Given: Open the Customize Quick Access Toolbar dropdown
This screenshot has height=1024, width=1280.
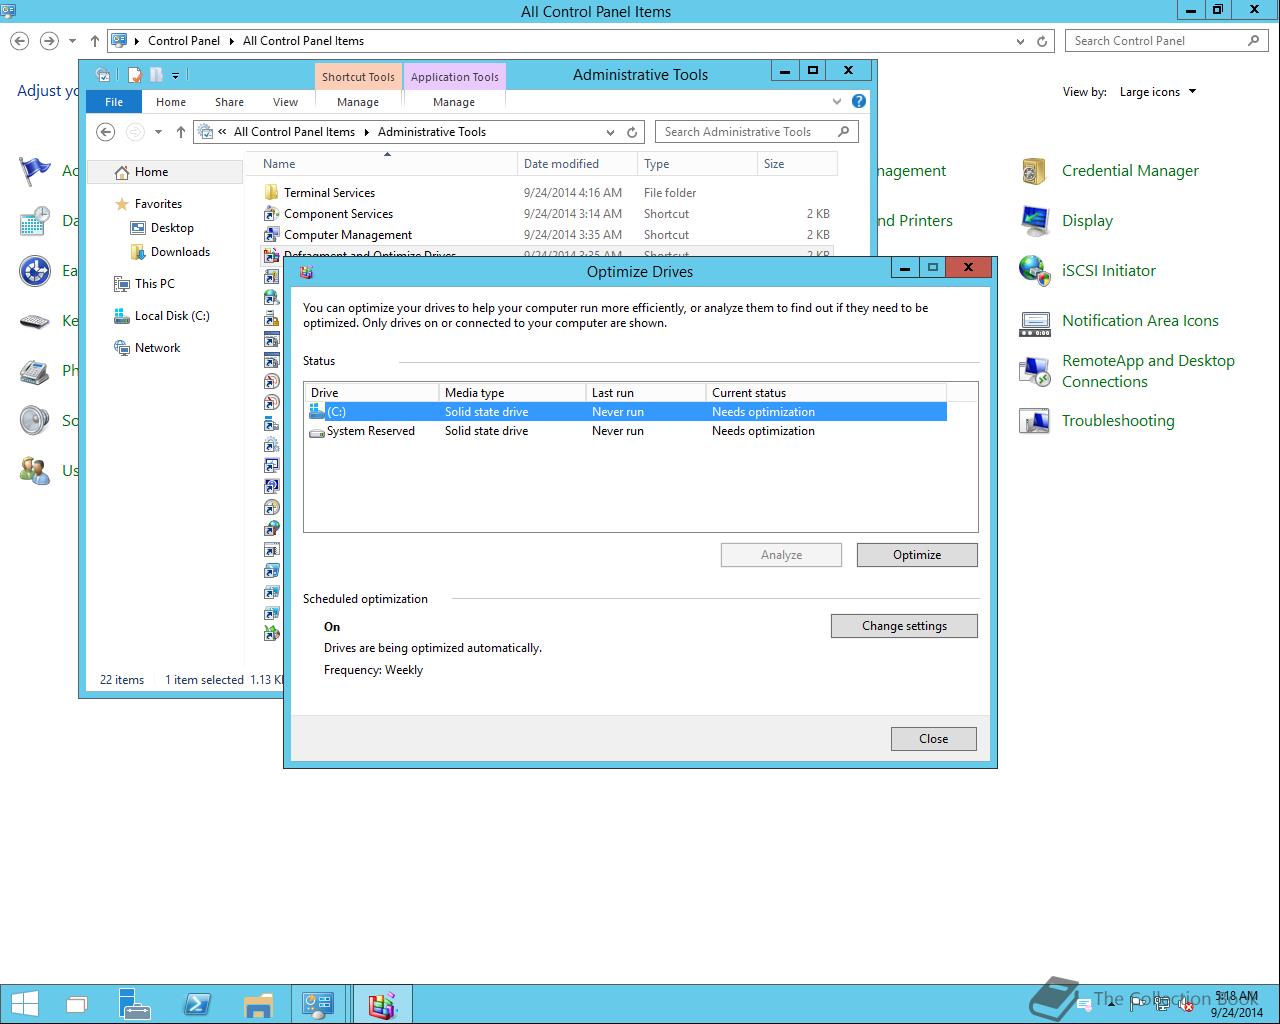Looking at the screenshot, I should 175,75.
